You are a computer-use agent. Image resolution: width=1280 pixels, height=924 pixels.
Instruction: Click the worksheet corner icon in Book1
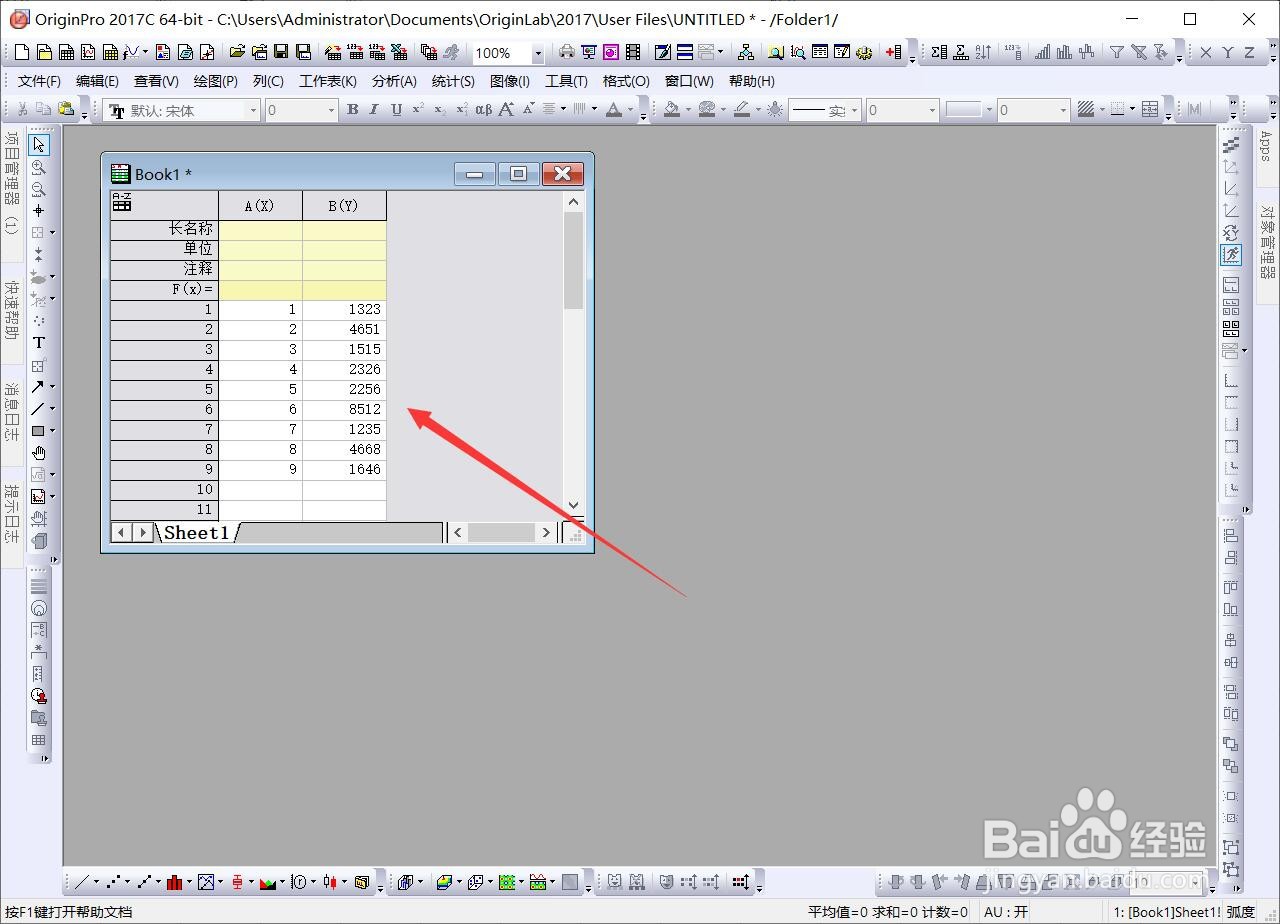[122, 203]
